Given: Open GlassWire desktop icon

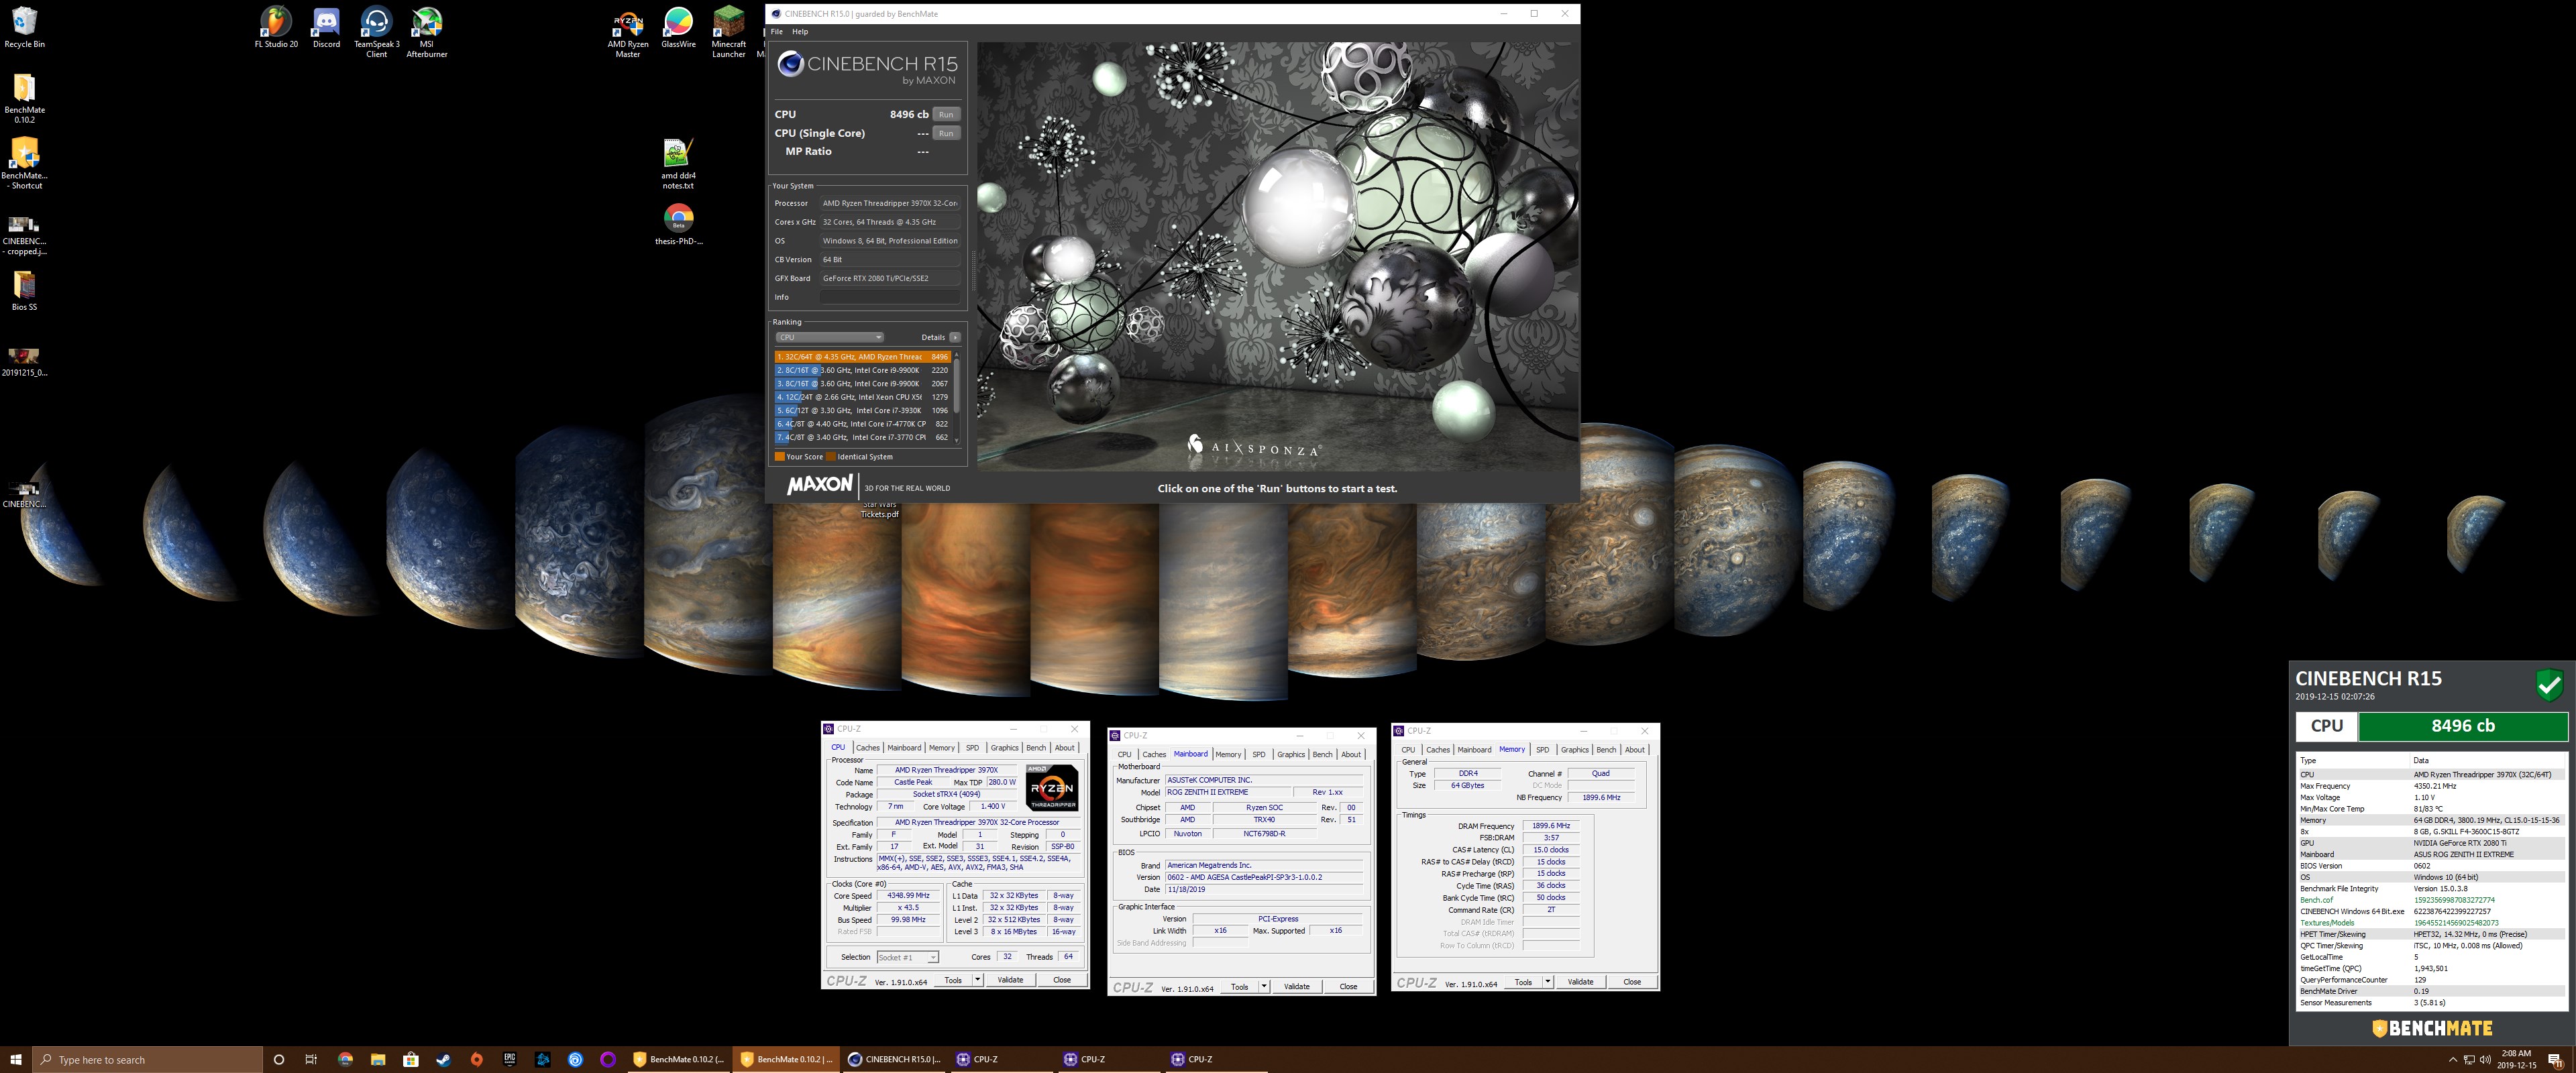Looking at the screenshot, I should click(x=678, y=27).
